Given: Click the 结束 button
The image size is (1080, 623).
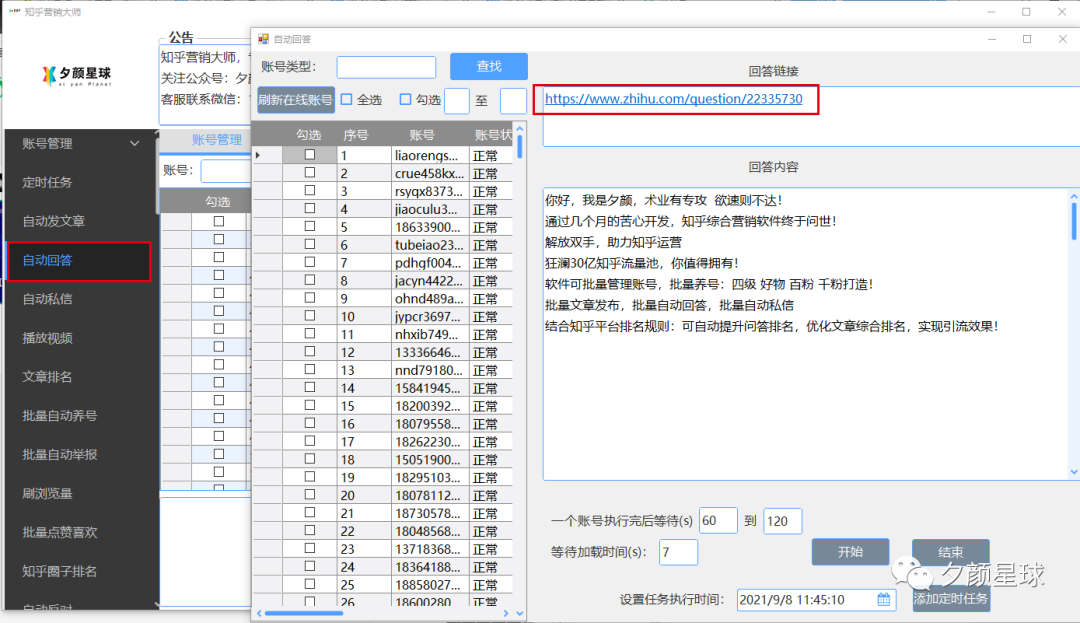Looking at the screenshot, I should pyautogui.click(x=951, y=552).
